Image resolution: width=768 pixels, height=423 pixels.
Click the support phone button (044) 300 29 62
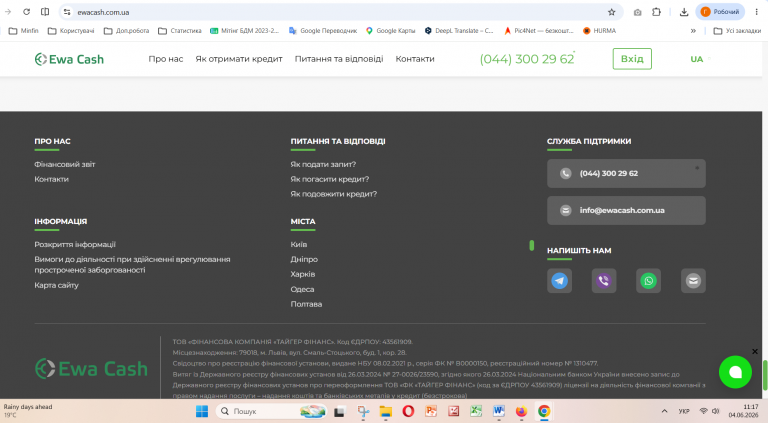[626, 173]
